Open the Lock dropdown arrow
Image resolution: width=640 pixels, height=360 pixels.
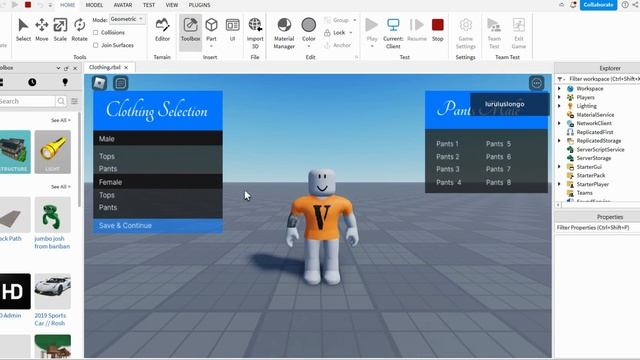(351, 33)
